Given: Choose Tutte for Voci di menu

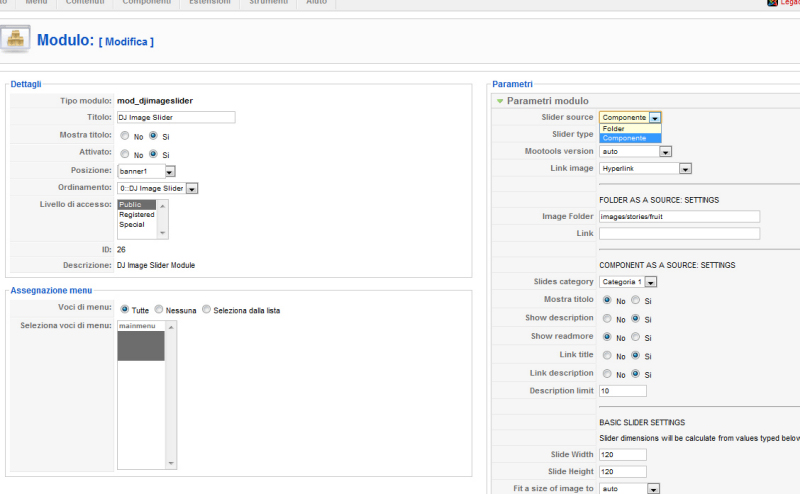Looking at the screenshot, I should pos(124,309).
